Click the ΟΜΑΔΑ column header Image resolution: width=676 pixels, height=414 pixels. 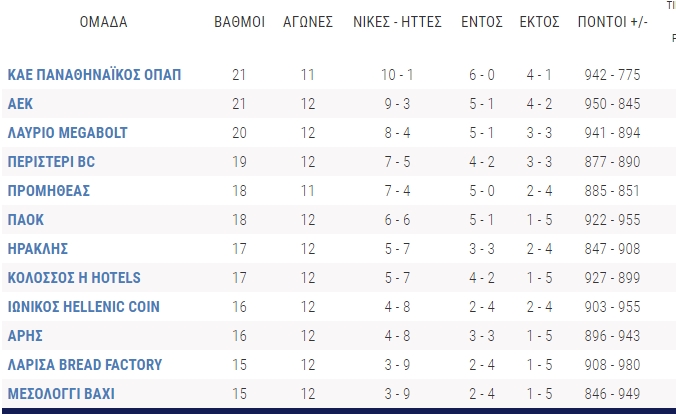(103, 22)
